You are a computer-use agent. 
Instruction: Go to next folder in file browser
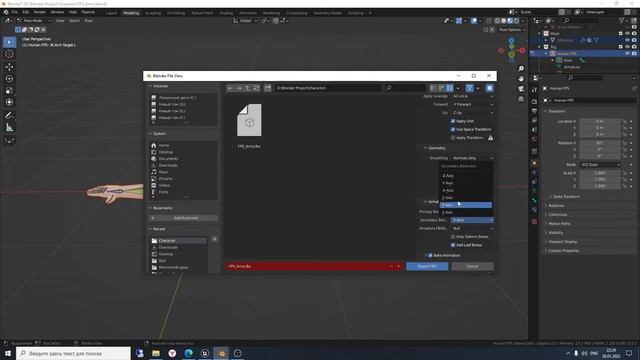coord(239,88)
